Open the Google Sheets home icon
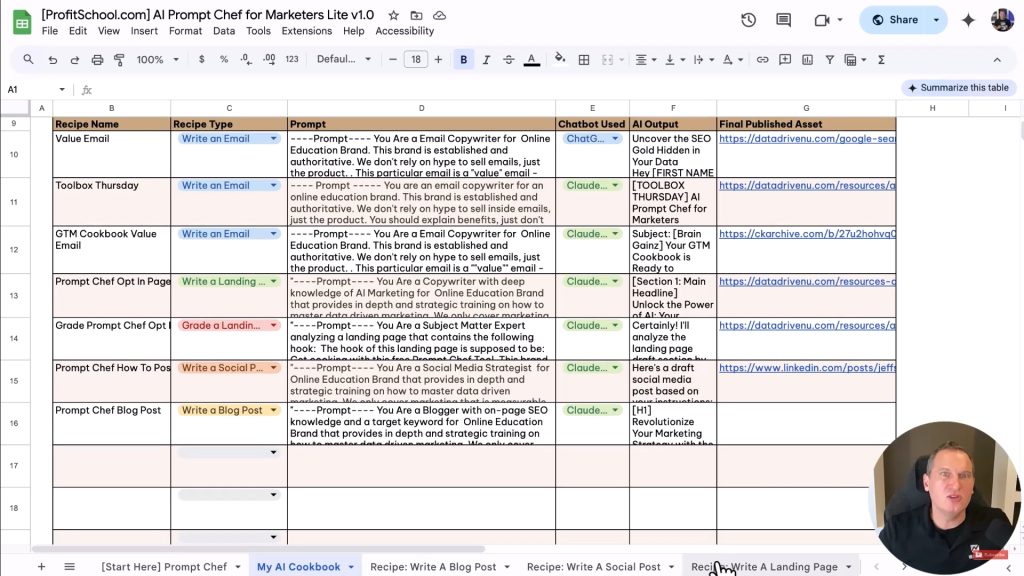The height and width of the screenshot is (576, 1024). (22, 22)
